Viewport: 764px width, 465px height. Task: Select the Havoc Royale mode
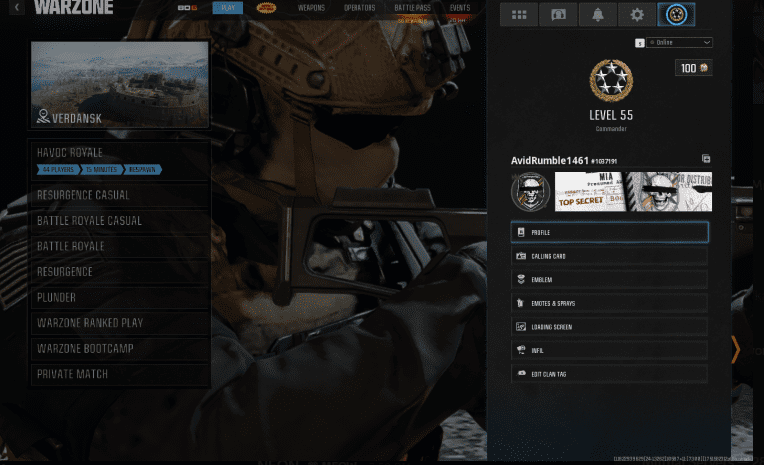point(120,161)
